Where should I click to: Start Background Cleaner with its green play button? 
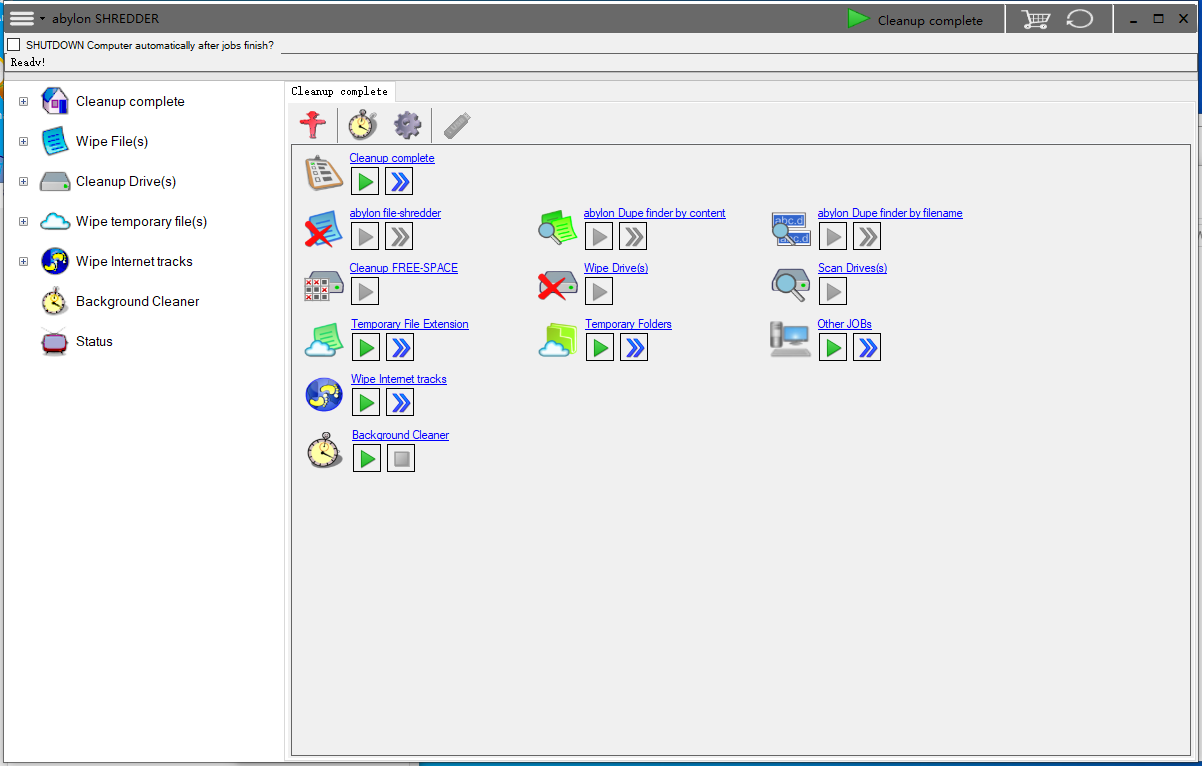click(367, 458)
